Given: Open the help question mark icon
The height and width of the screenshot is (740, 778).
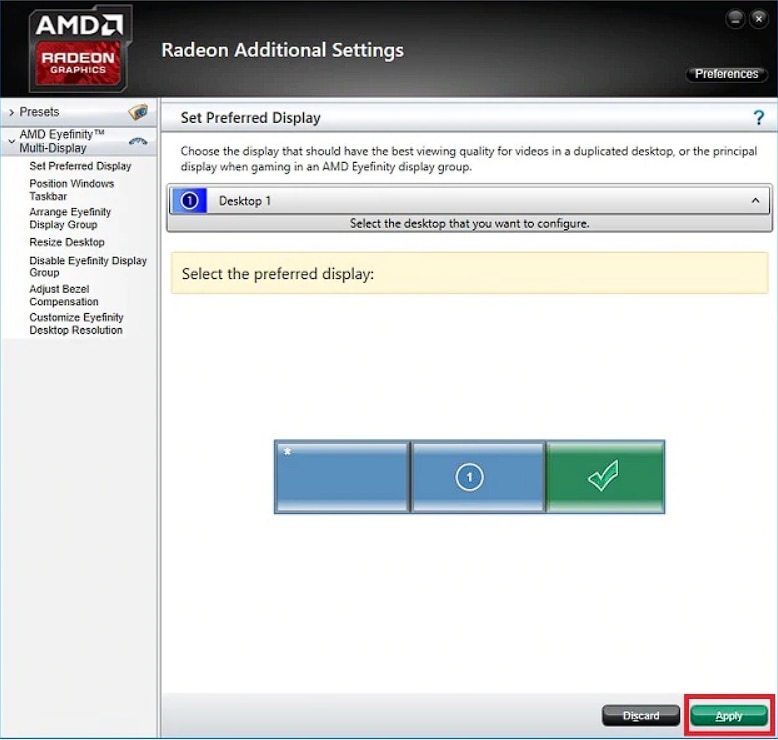Looking at the screenshot, I should coord(758,118).
